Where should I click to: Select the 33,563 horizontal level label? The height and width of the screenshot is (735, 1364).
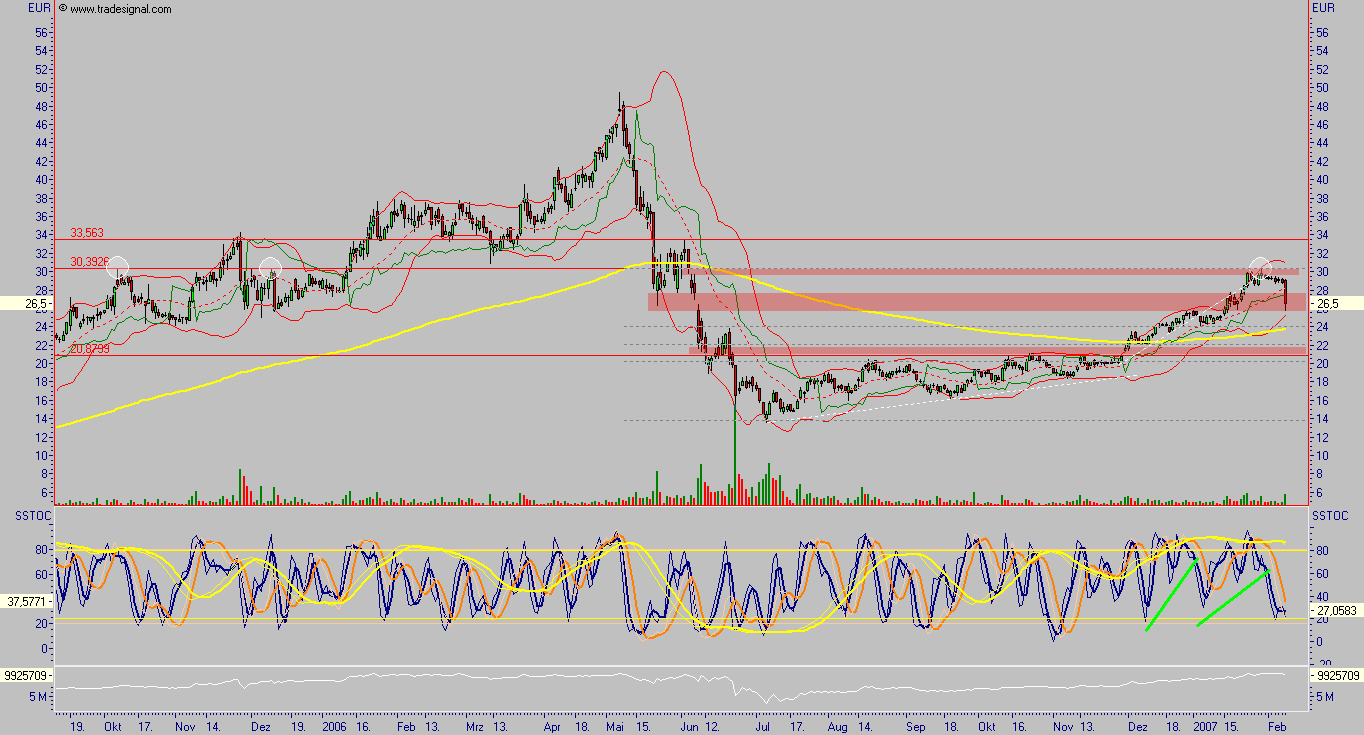(86, 233)
